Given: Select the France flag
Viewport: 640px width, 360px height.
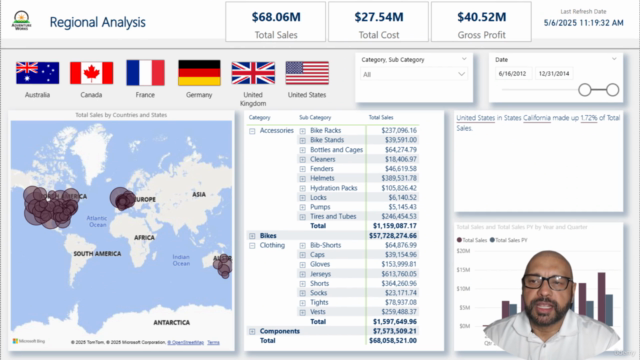Looking at the screenshot, I should (145, 73).
